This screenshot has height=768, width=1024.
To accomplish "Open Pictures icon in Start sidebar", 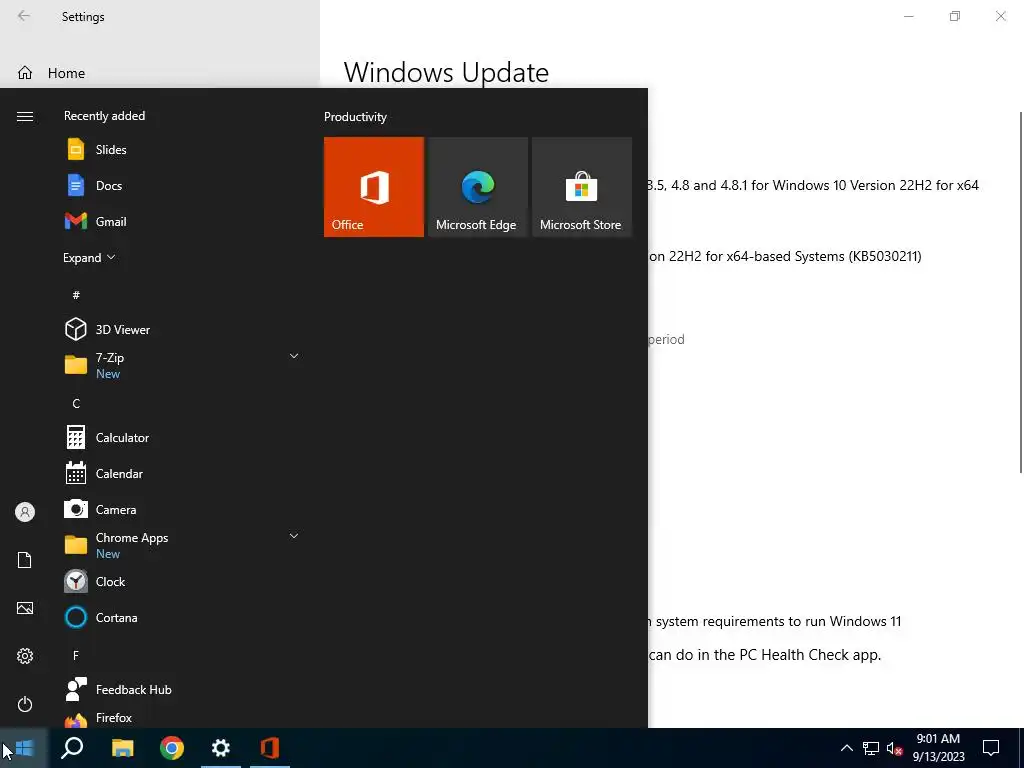I will point(25,608).
